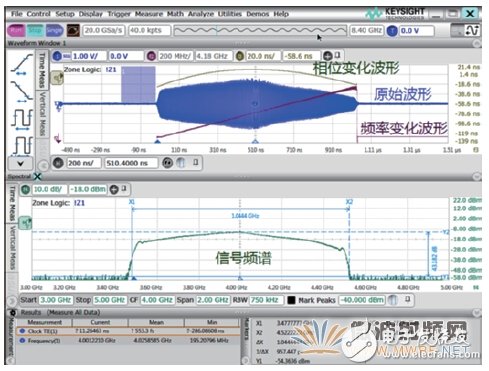
Task: Click the 40.0 kpts memory depth field
Action: click(149, 30)
